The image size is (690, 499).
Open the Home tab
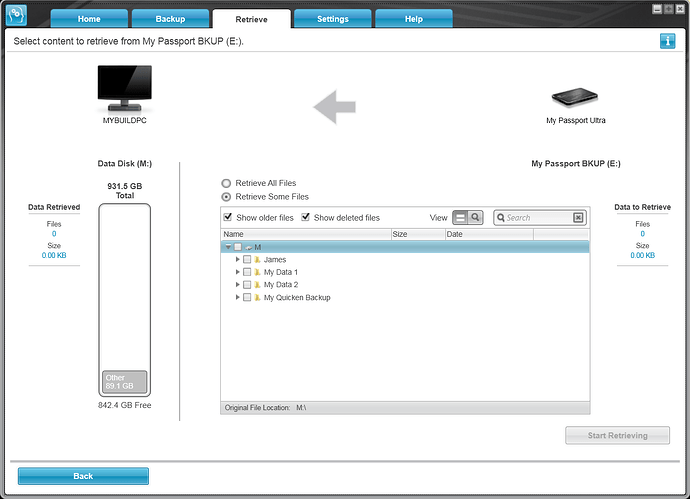click(x=89, y=19)
